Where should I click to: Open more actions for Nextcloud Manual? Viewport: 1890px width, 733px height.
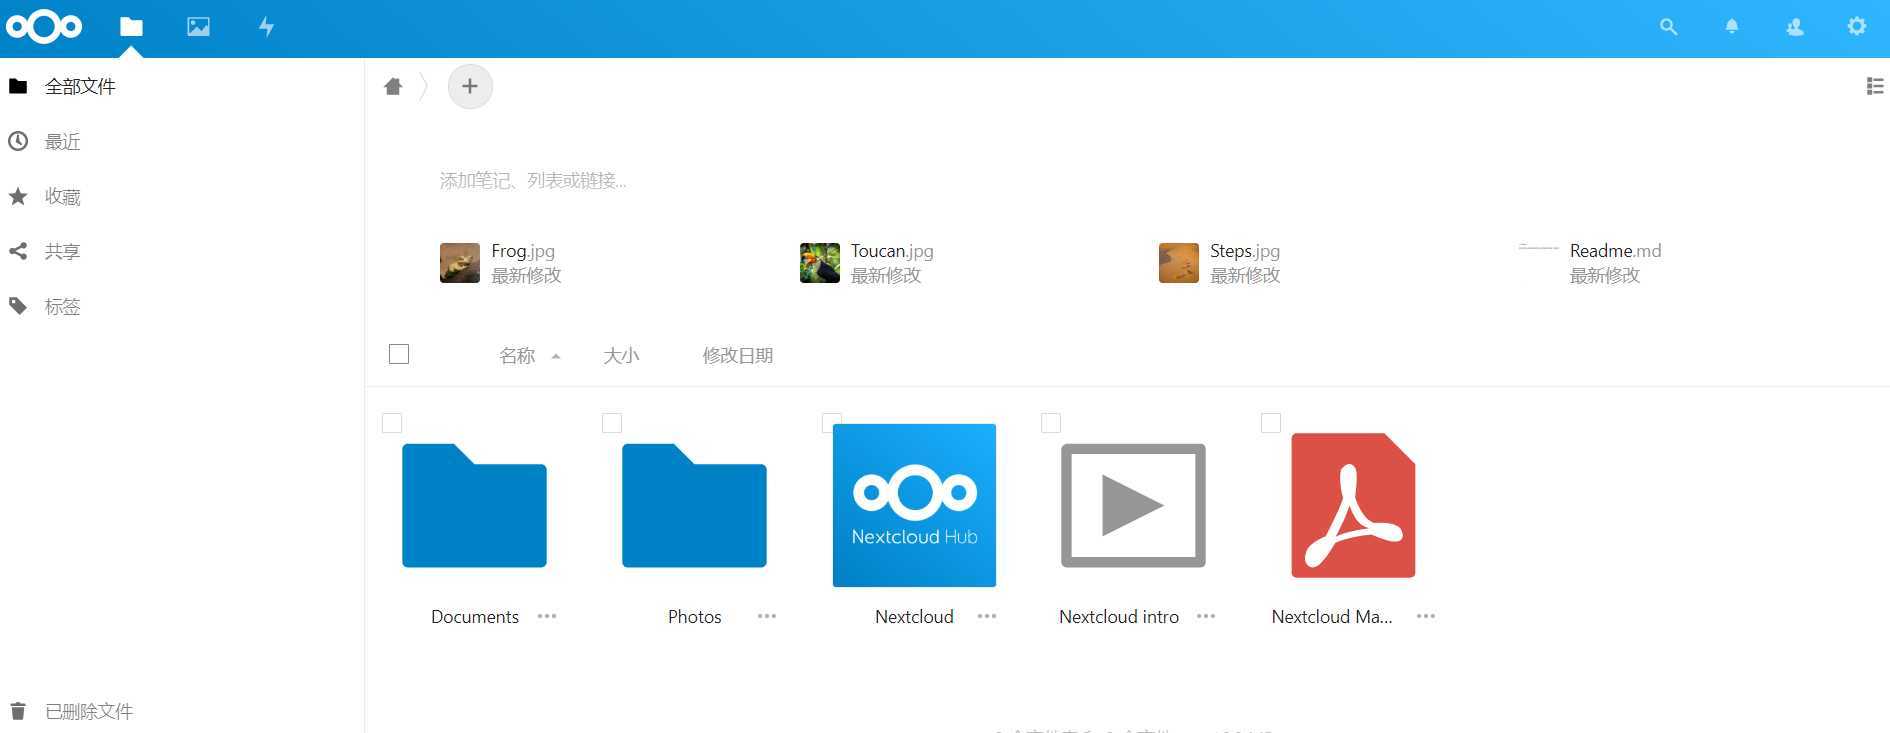point(1426,616)
